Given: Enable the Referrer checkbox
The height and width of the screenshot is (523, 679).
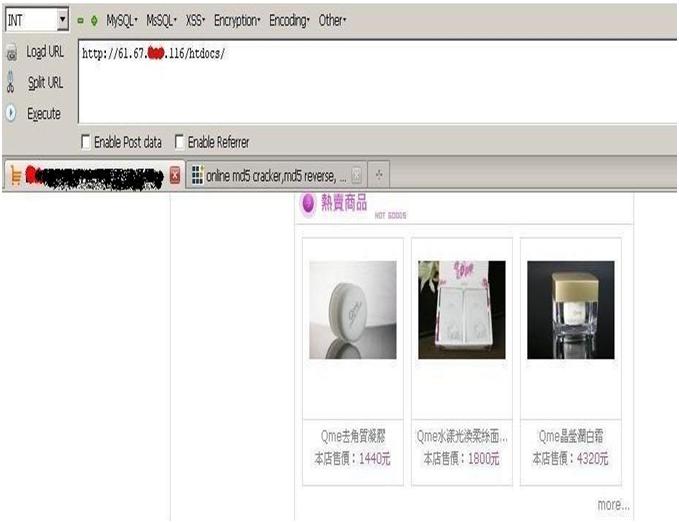Looking at the screenshot, I should pyautogui.click(x=180, y=143).
